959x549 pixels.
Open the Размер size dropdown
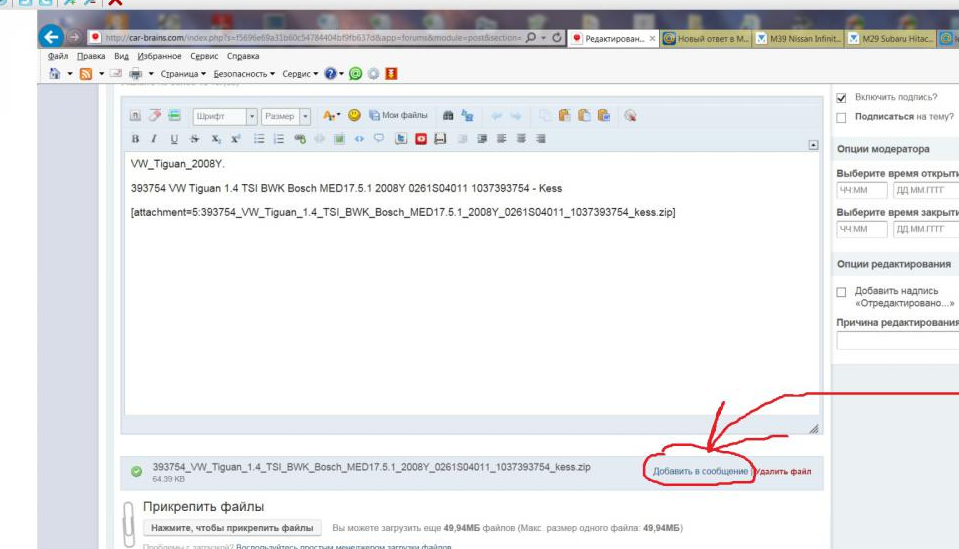(x=286, y=116)
